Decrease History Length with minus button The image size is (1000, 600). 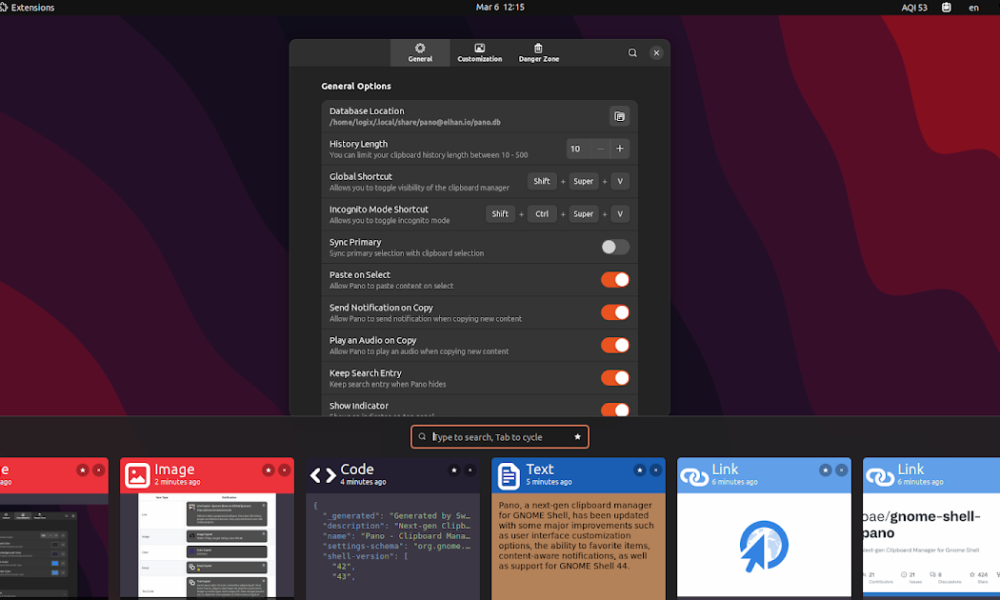600,149
